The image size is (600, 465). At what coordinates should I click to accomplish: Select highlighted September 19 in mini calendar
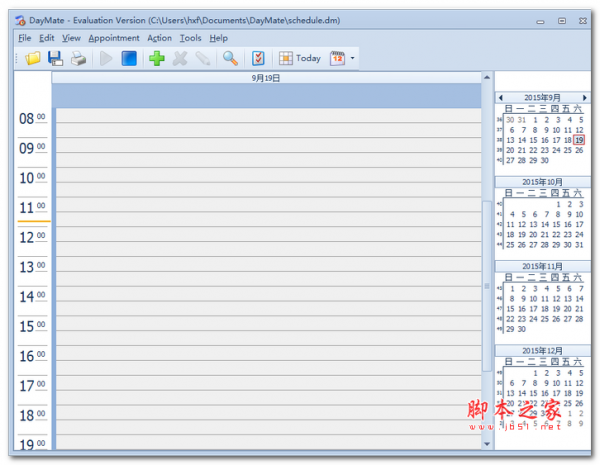[x=579, y=140]
